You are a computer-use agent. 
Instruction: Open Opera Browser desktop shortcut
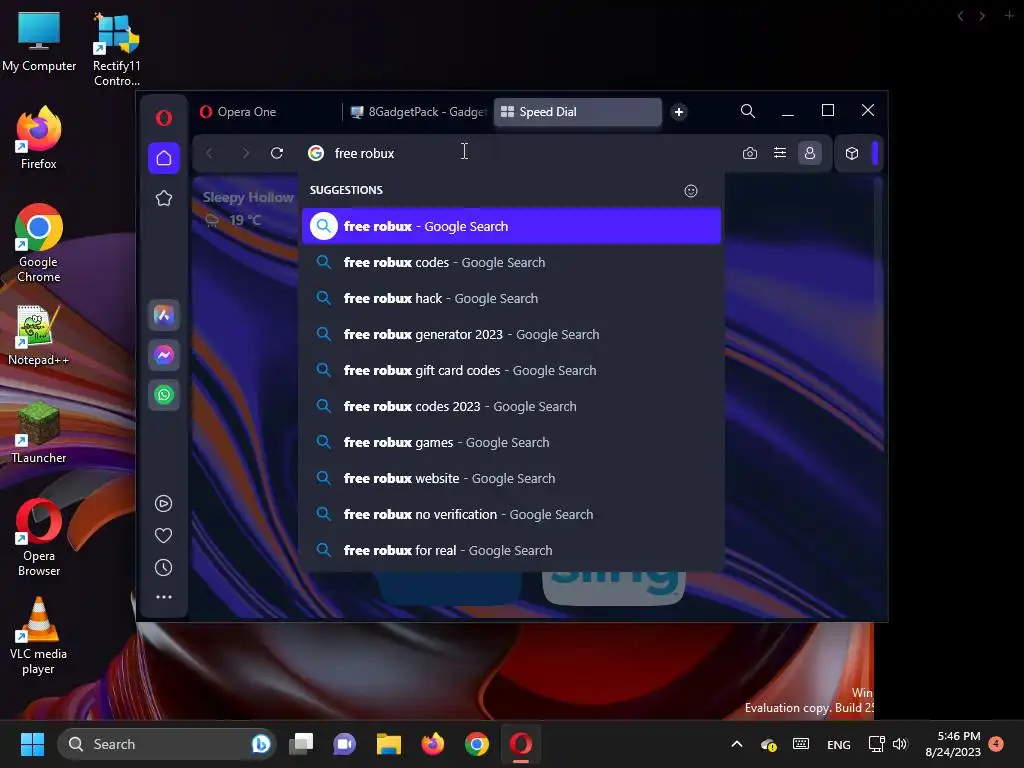tap(39, 537)
